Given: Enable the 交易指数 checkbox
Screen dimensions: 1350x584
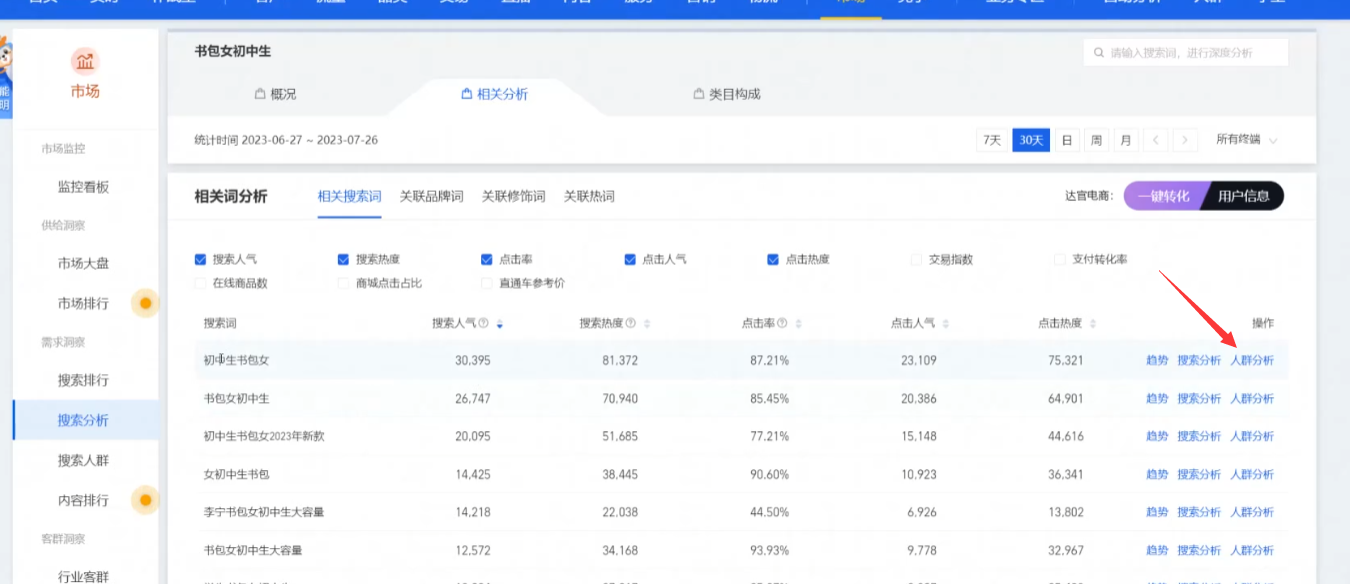Looking at the screenshot, I should 916,260.
